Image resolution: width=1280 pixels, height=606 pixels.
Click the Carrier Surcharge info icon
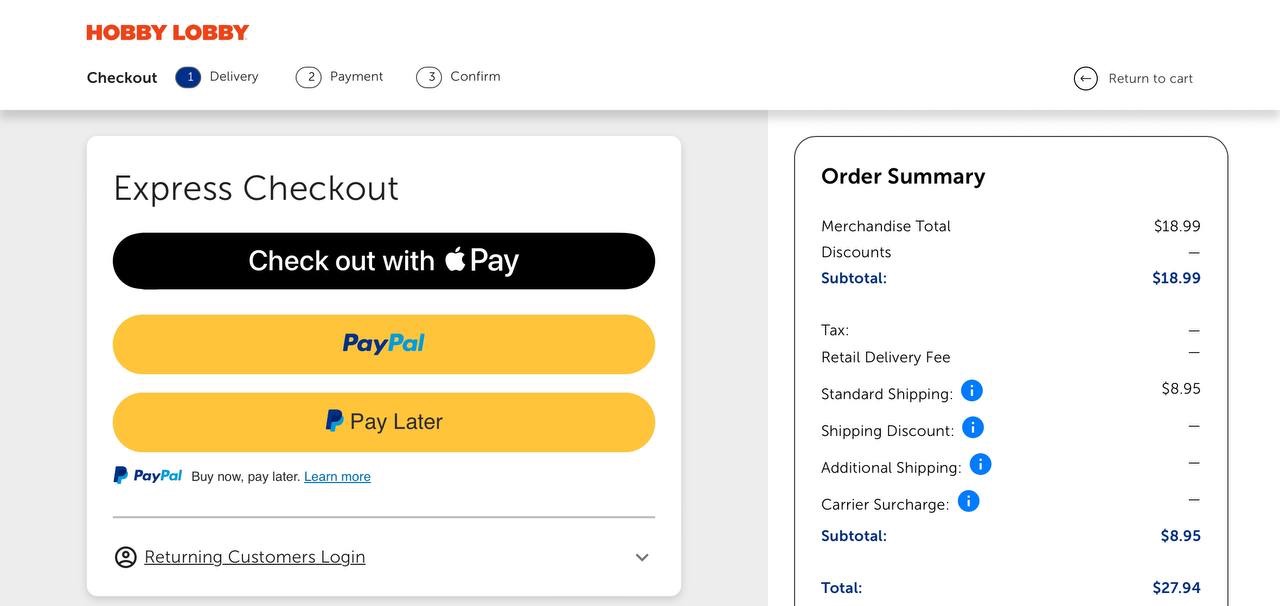[x=968, y=501]
